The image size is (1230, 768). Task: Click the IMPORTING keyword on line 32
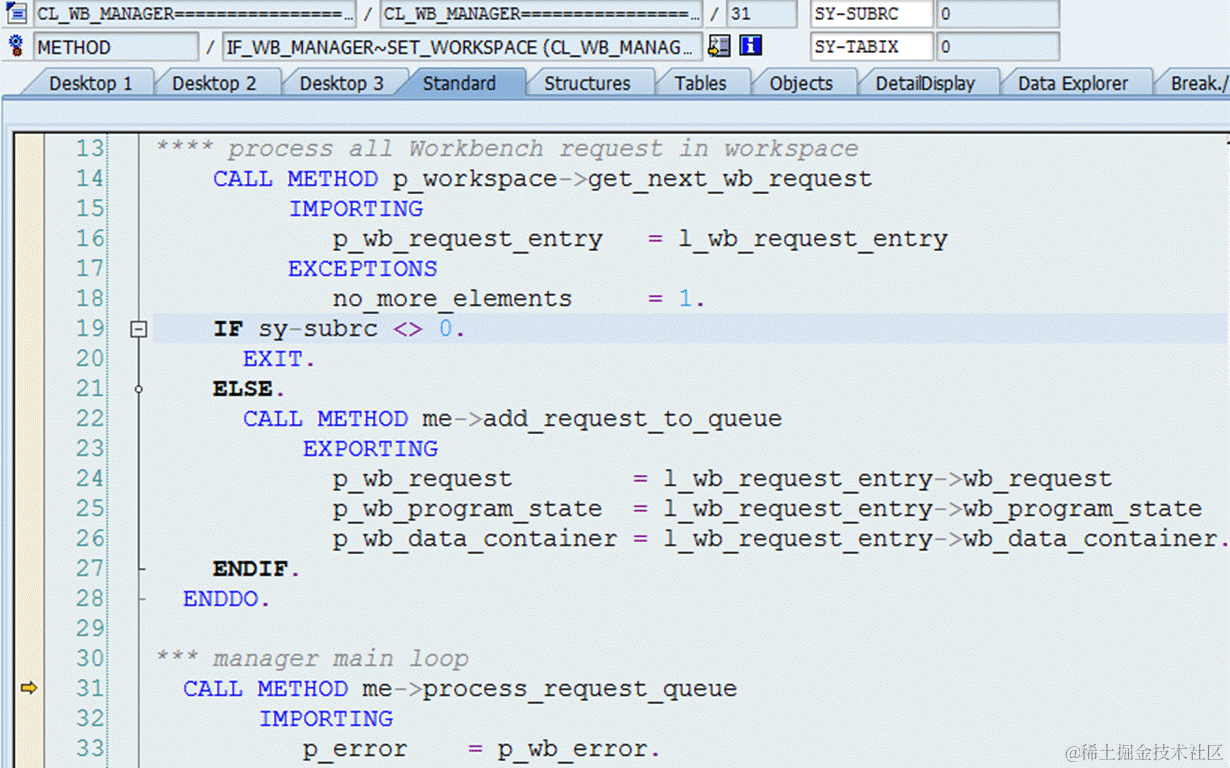click(326, 718)
